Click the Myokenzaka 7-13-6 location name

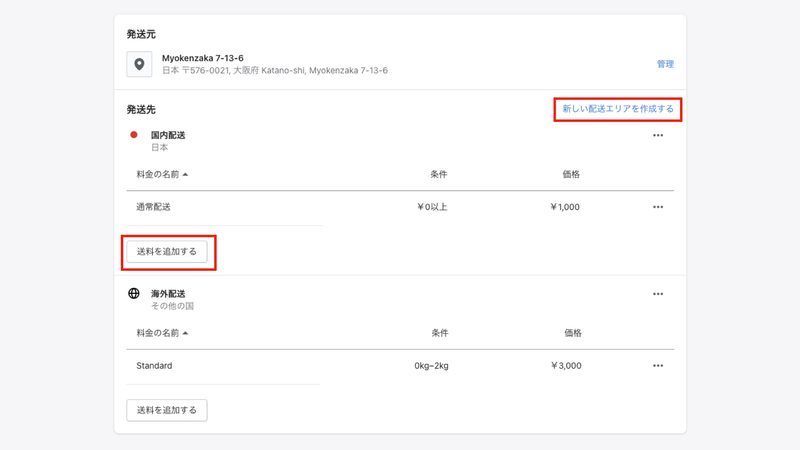(x=203, y=58)
